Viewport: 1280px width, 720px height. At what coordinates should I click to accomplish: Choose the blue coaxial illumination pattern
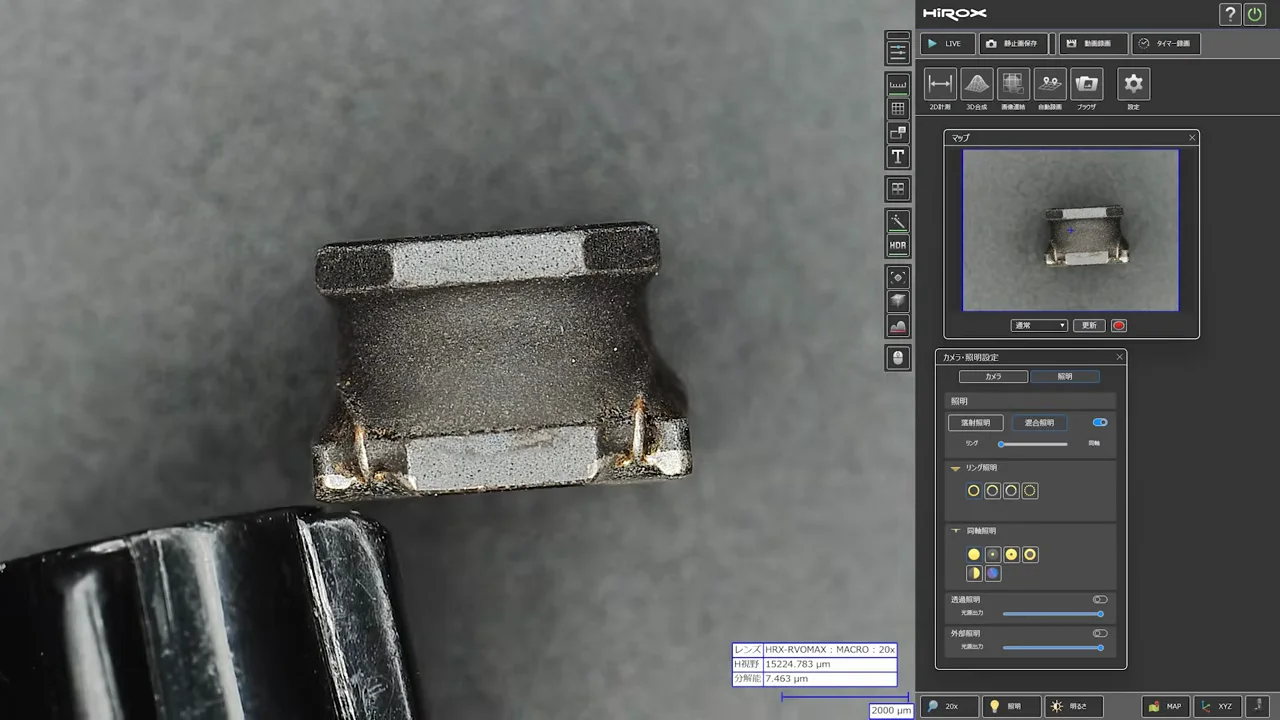pyautogui.click(x=992, y=573)
